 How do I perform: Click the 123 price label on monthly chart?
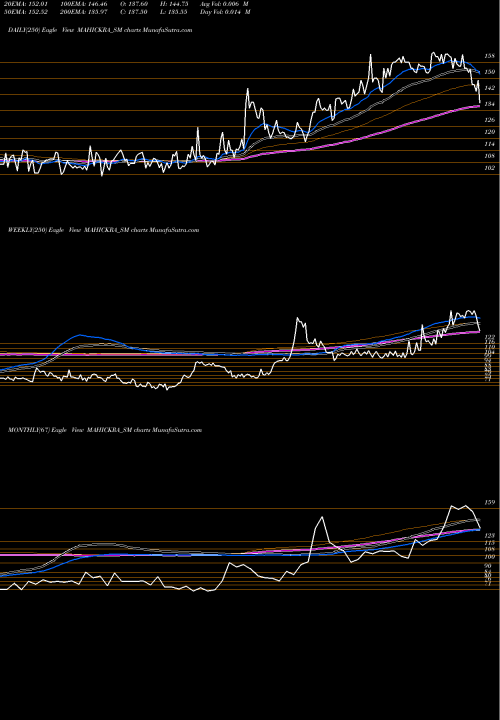[490, 535]
